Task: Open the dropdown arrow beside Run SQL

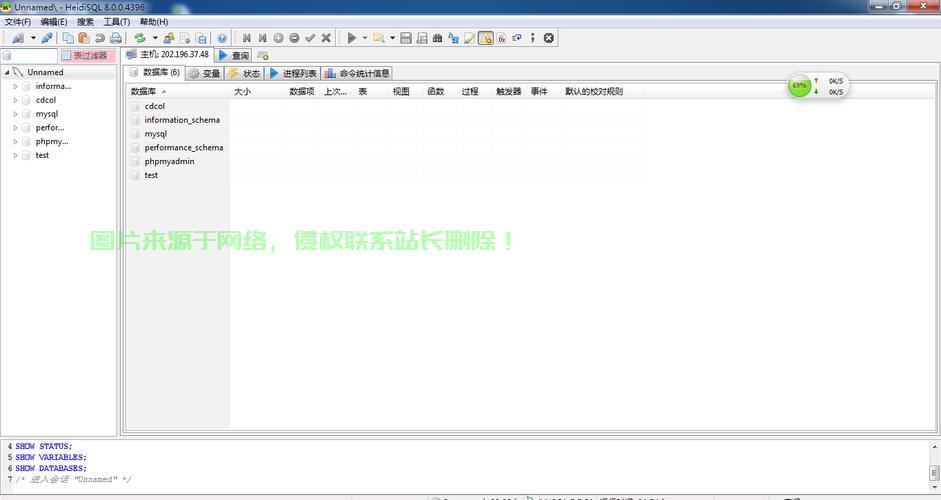Action: point(364,38)
